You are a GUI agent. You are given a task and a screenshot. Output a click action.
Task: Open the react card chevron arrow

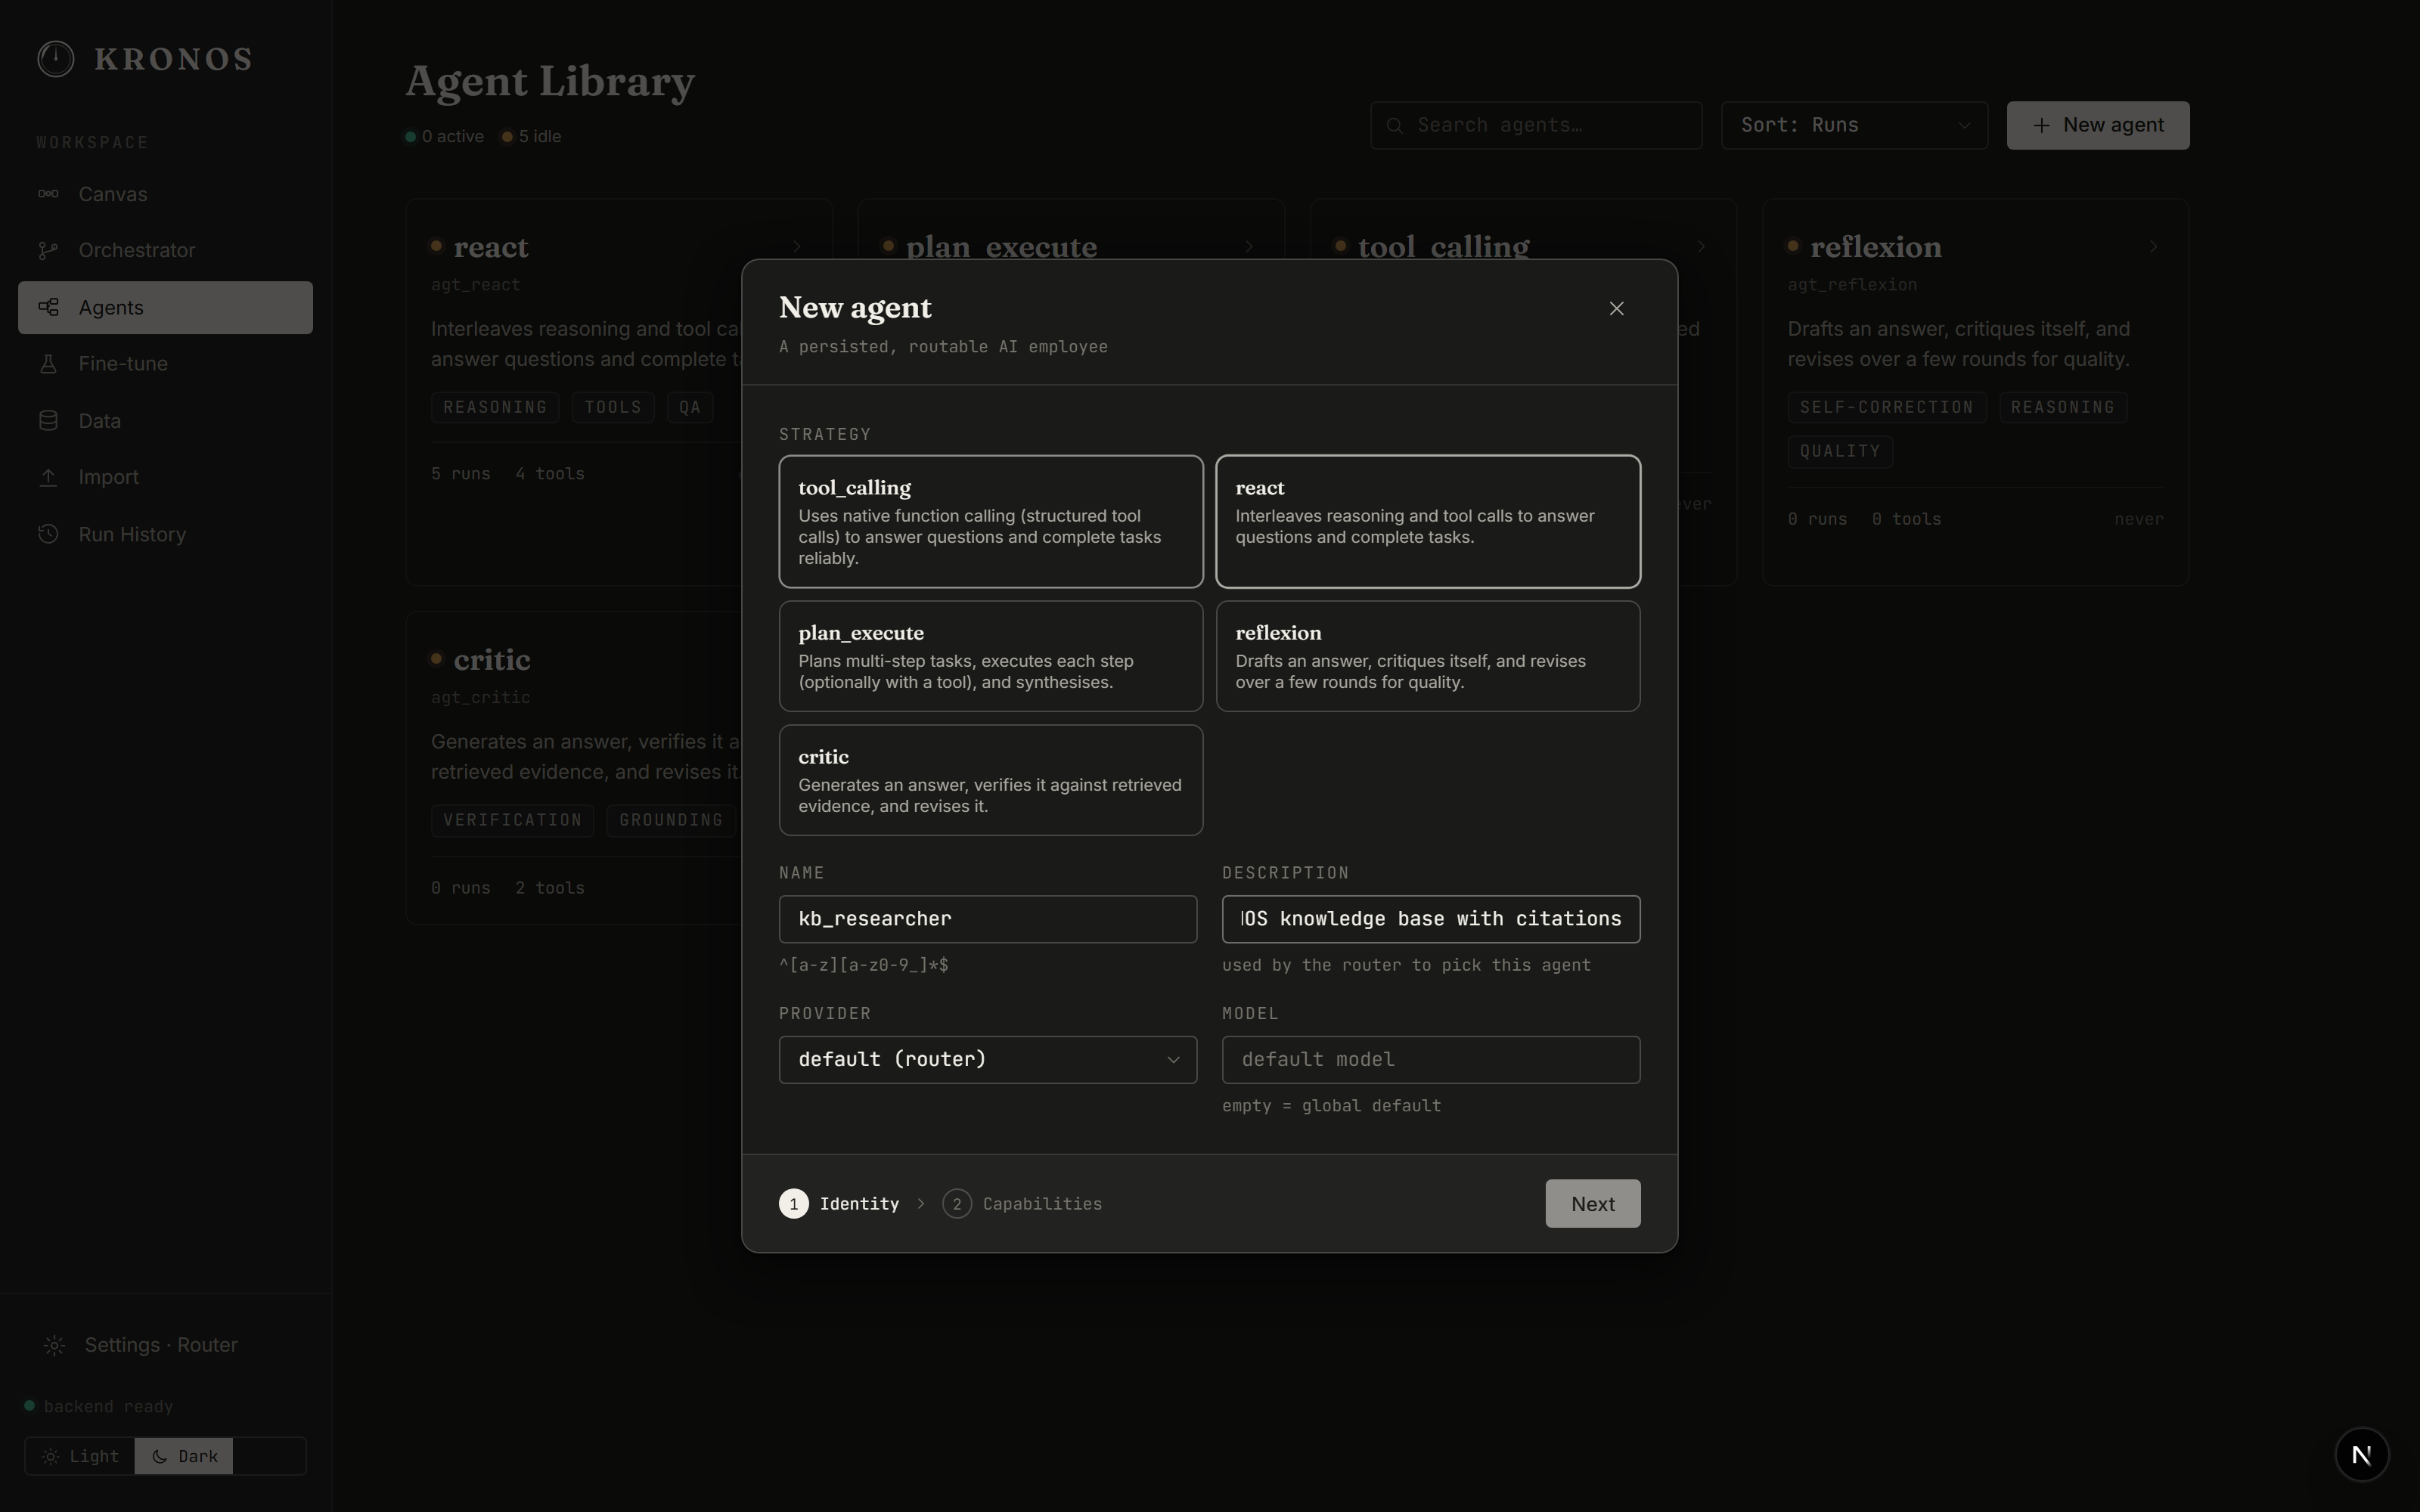click(x=797, y=246)
